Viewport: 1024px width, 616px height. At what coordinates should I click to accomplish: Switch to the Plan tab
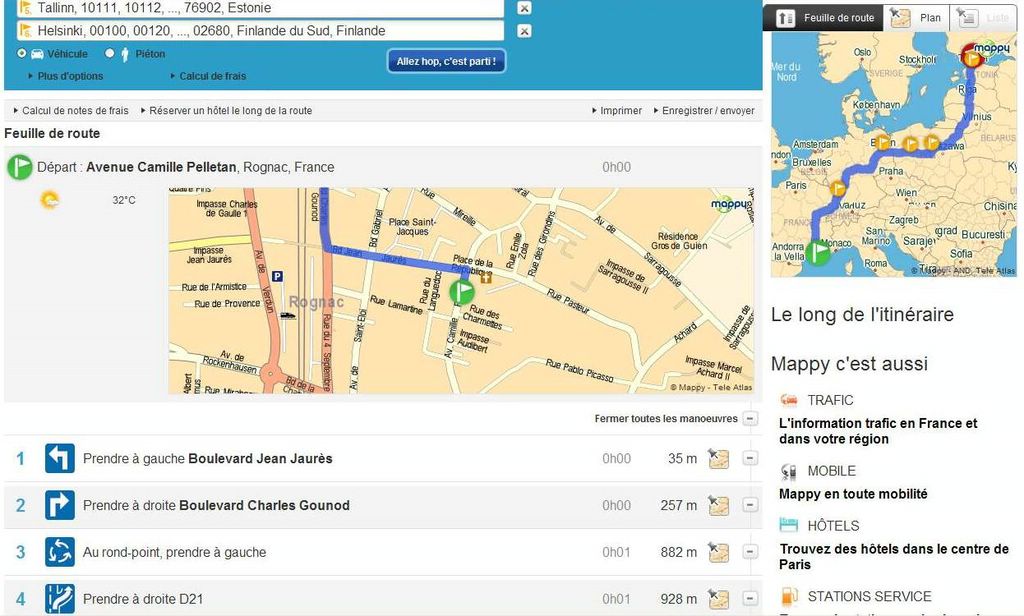pos(916,18)
